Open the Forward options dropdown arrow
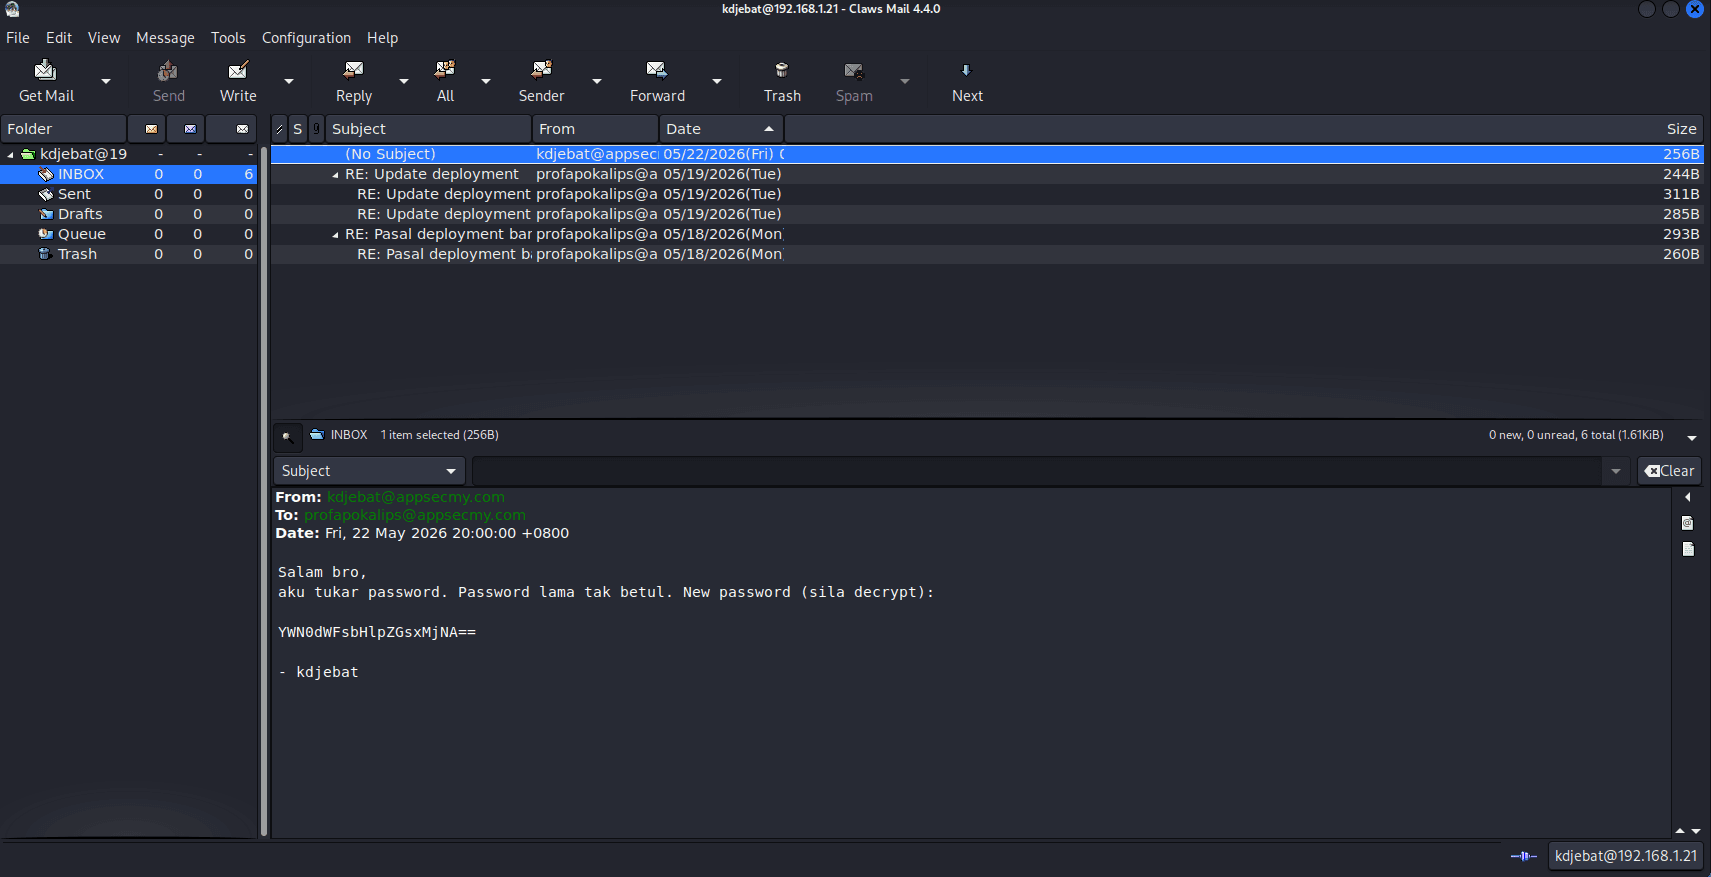1711x877 pixels. [x=717, y=81]
